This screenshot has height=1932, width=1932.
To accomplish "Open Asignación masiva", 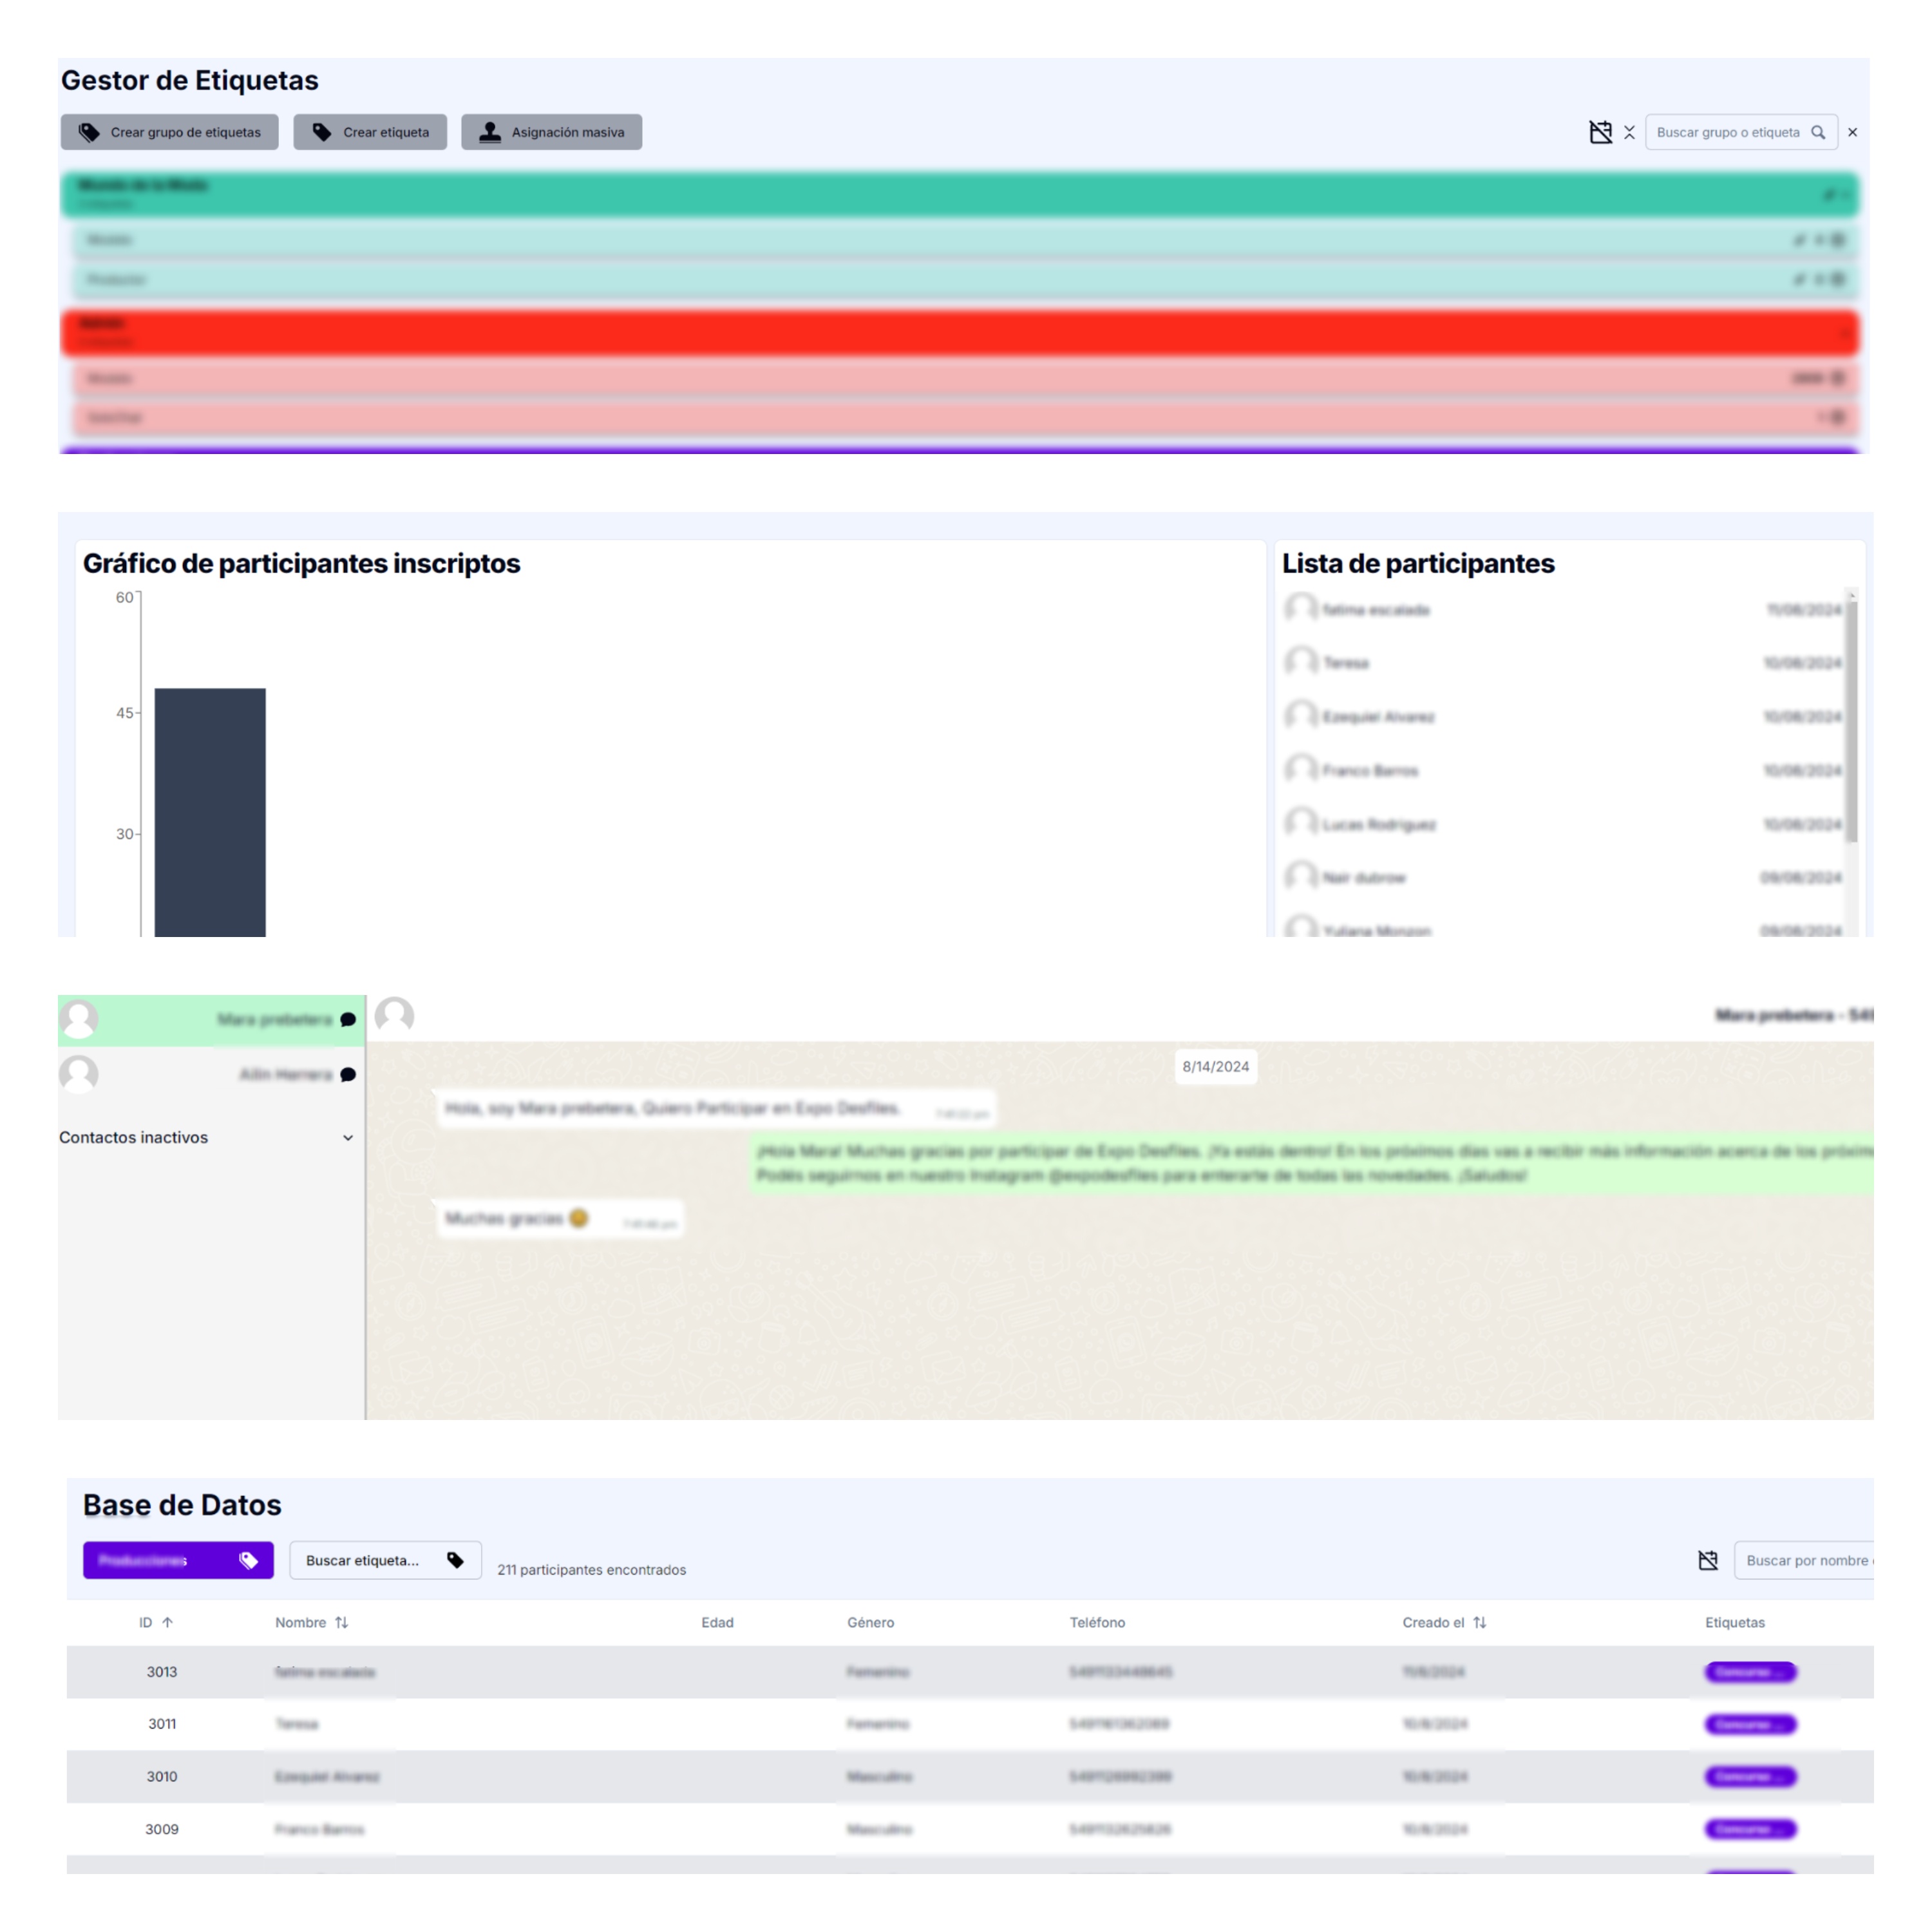I will (x=551, y=132).
